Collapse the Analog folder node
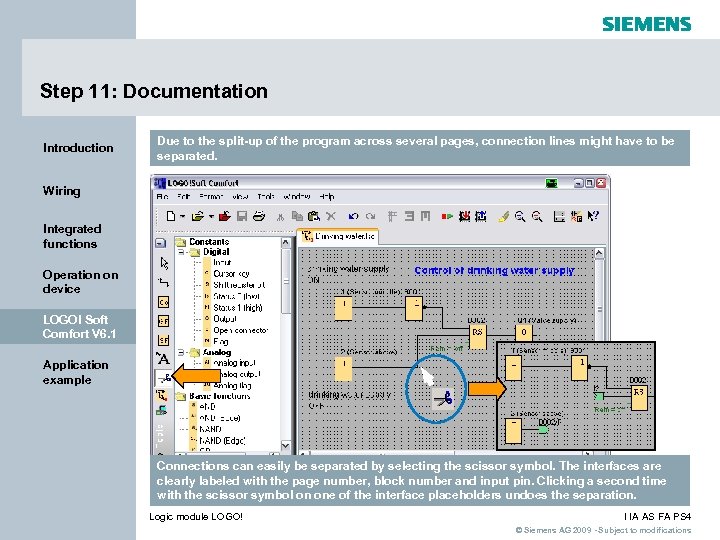Viewport: 720px width, 540px height. [182, 353]
